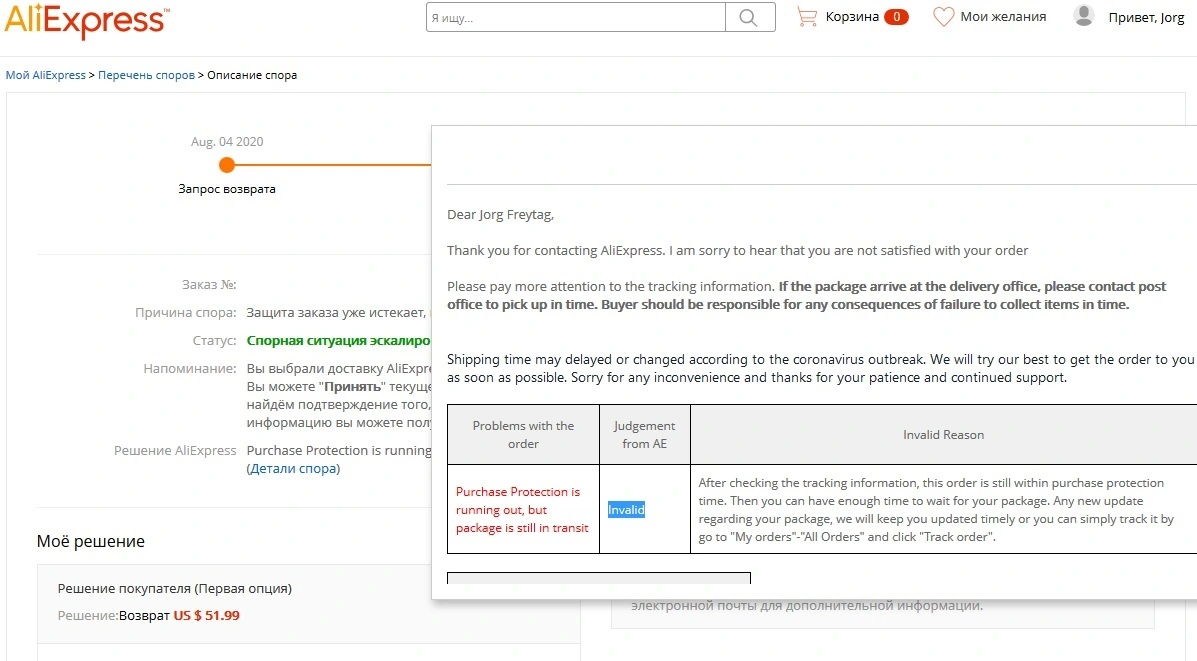Click the 'Заказ №:' label

coord(209,284)
